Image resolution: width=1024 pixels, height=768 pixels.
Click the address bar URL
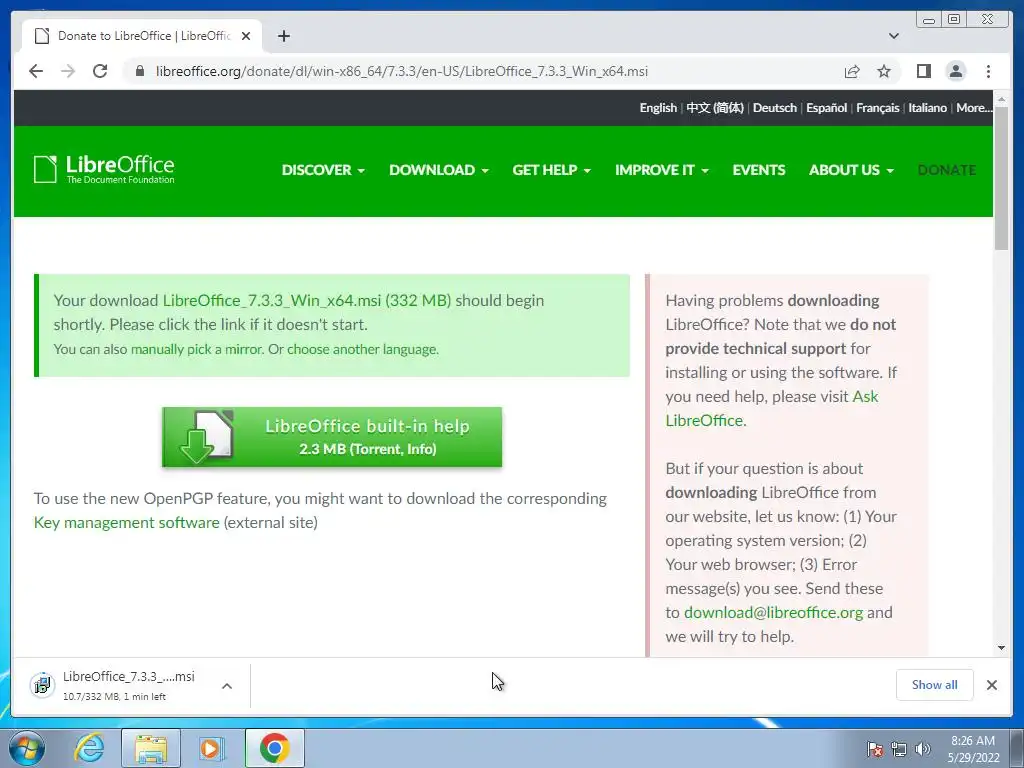402,71
